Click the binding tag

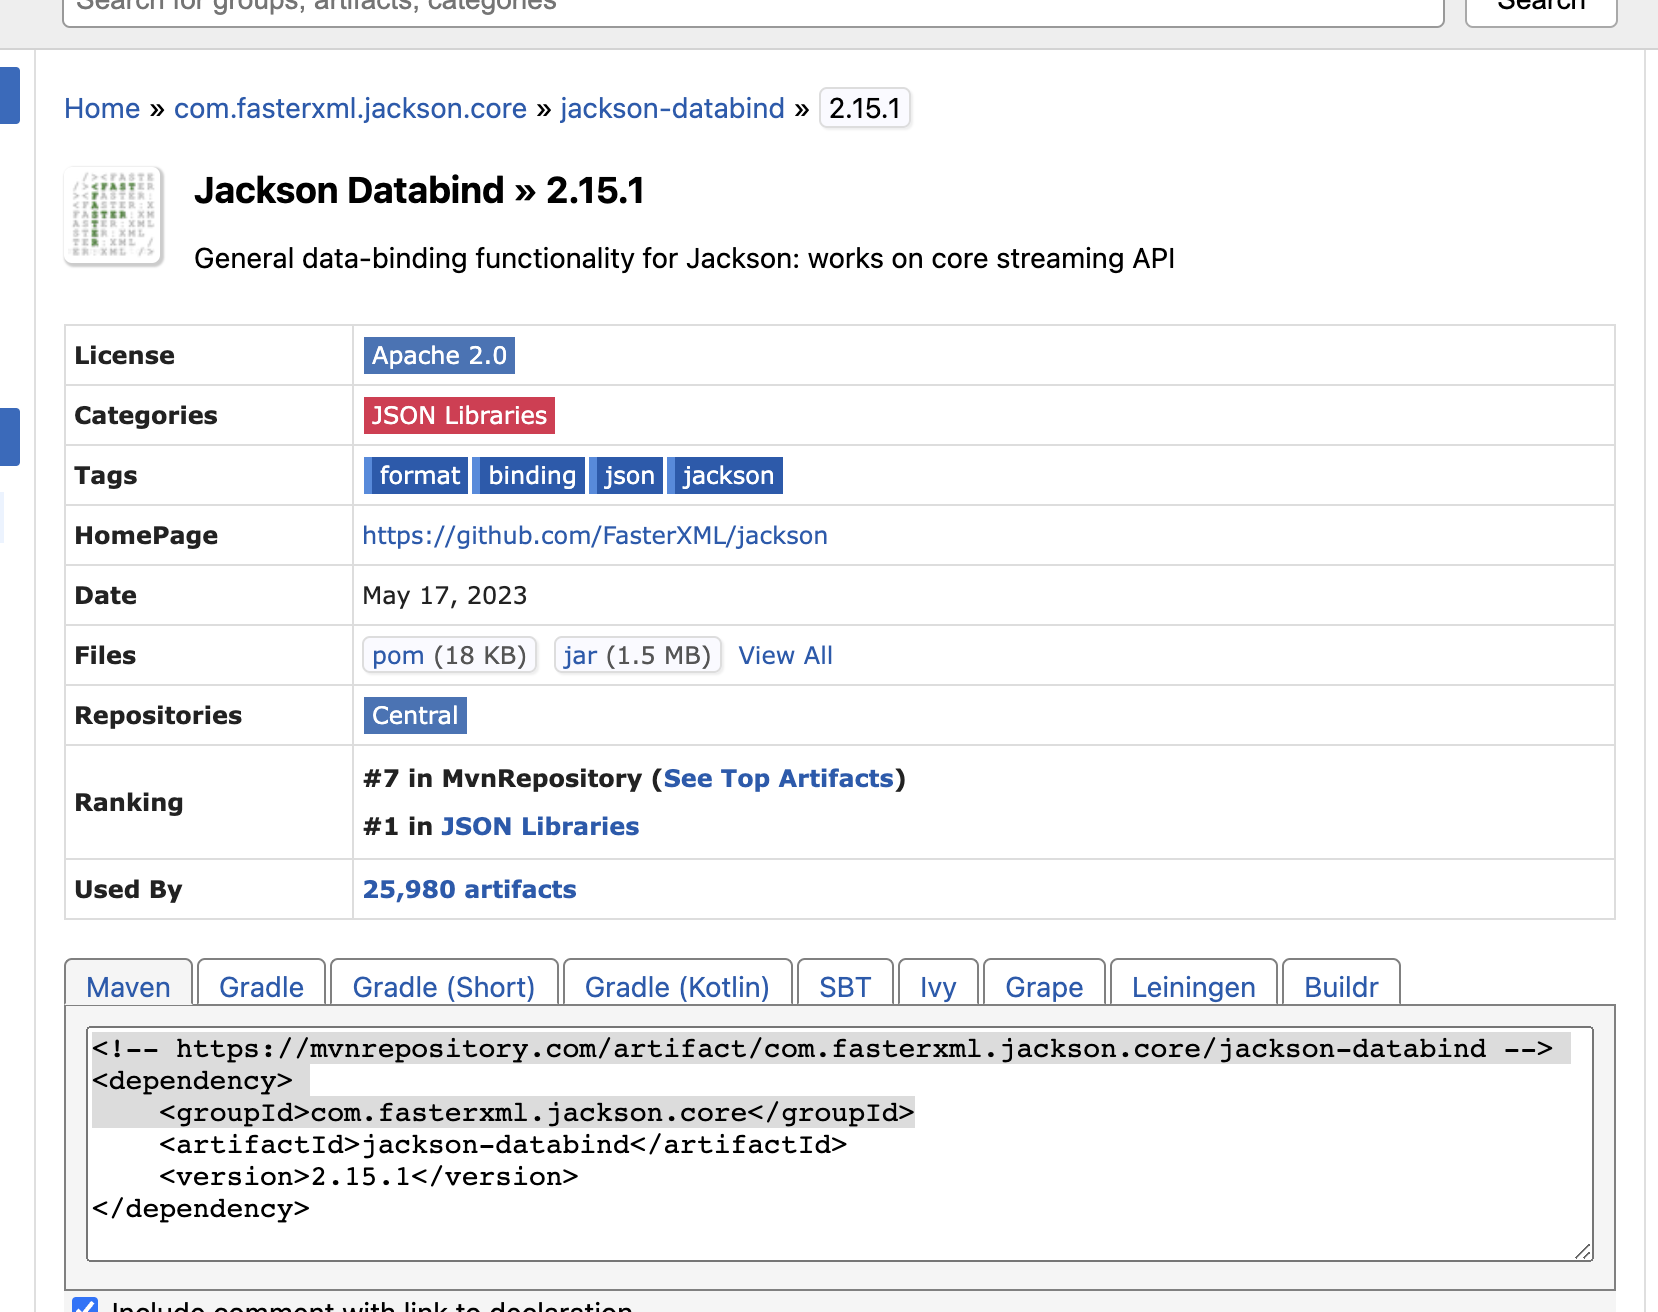click(529, 475)
